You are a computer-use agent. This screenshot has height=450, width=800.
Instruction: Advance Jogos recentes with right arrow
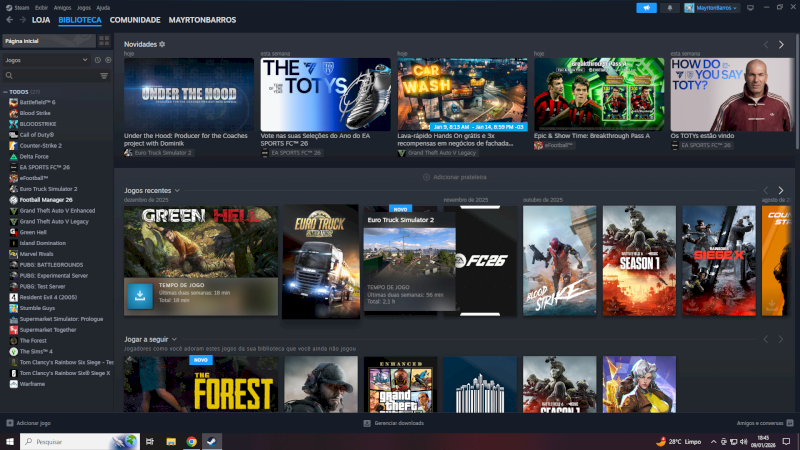tap(781, 190)
